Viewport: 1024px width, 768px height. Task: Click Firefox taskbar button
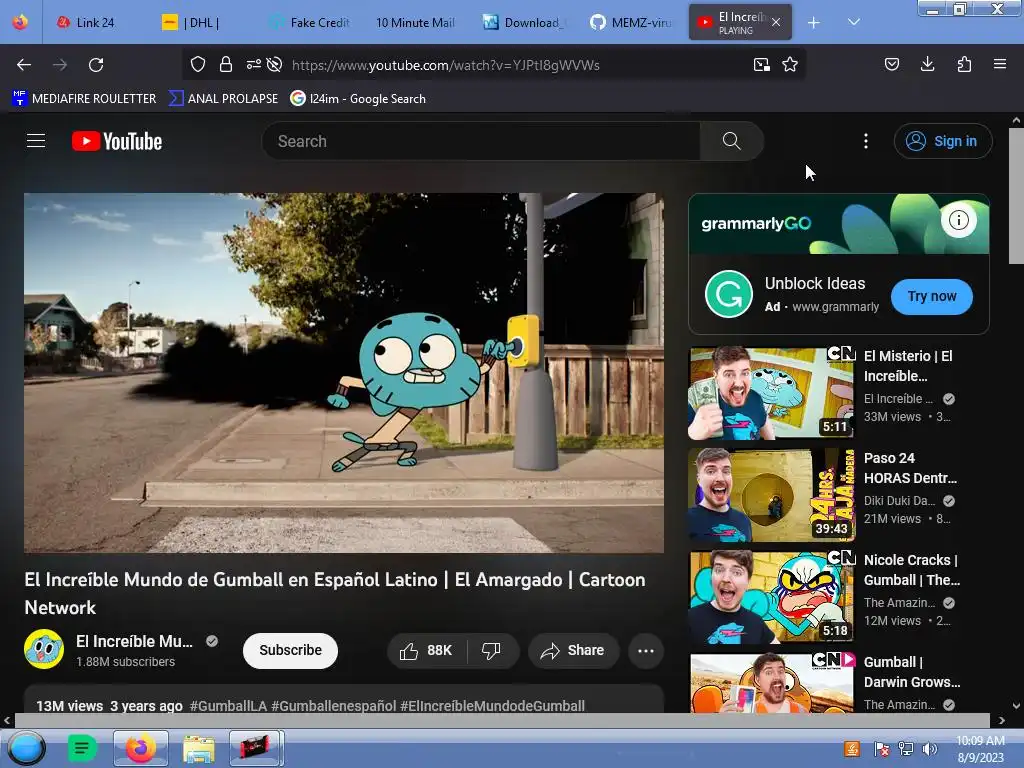click(140, 748)
